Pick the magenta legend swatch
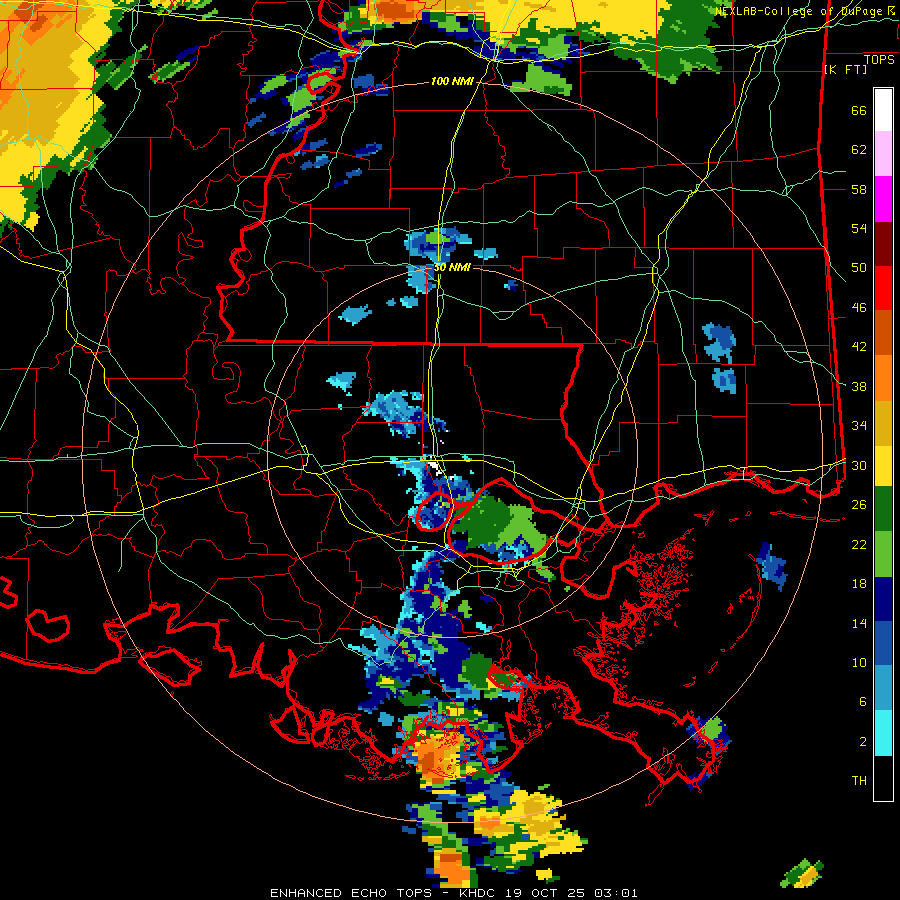The width and height of the screenshot is (900, 900). tap(883, 199)
